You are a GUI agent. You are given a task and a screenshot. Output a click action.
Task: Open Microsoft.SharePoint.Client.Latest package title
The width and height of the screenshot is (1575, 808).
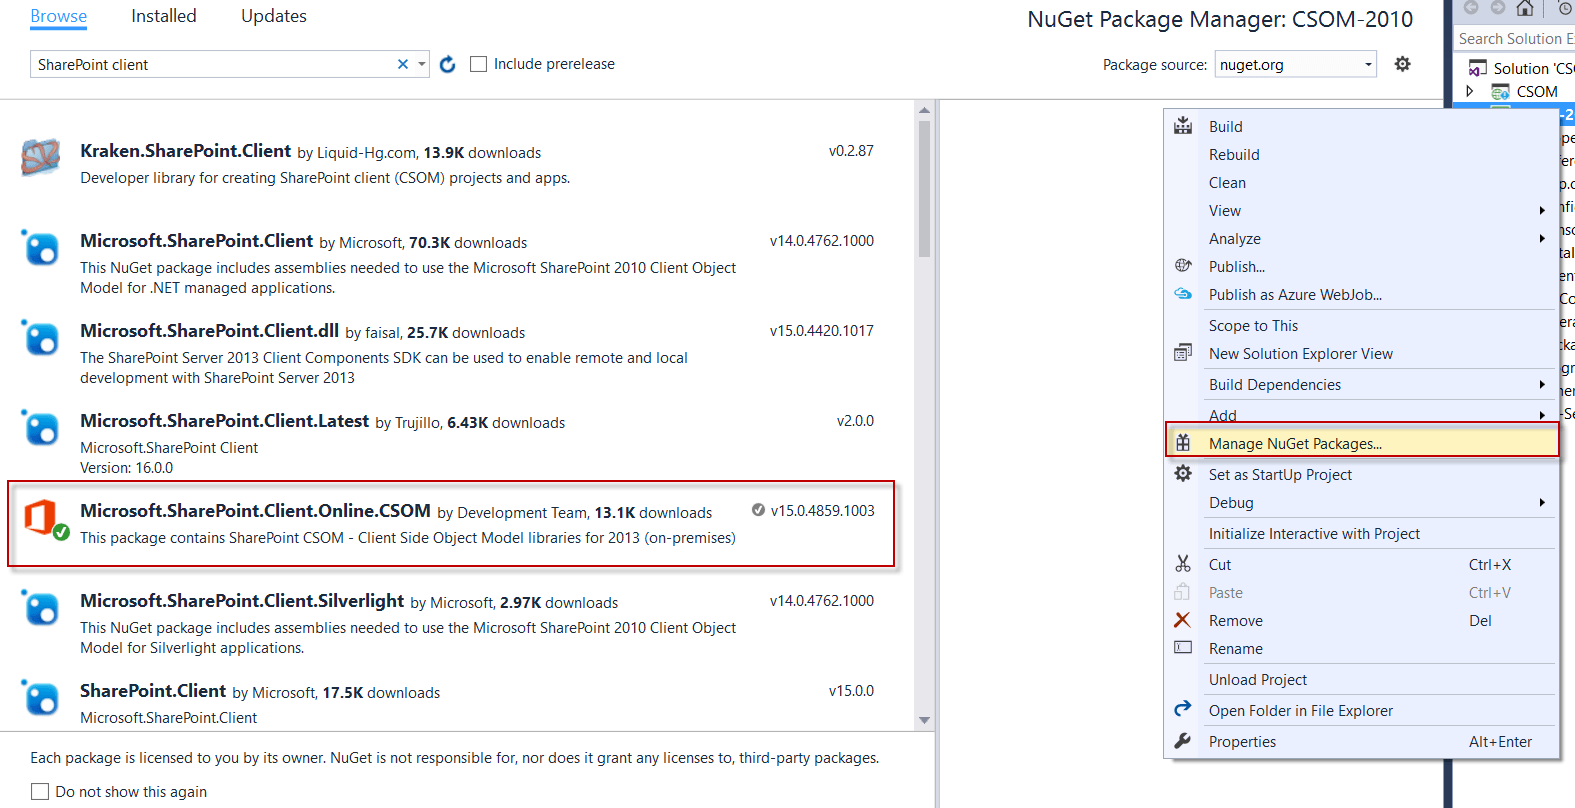tap(225, 421)
